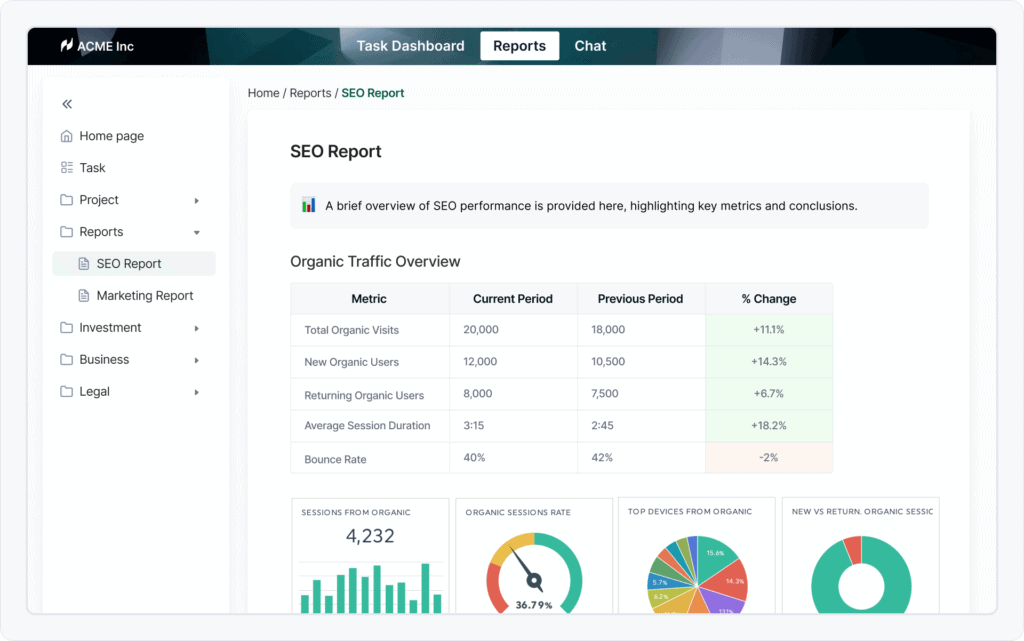The height and width of the screenshot is (641, 1024).
Task: Click the SEO Report page title
Action: coord(336,151)
